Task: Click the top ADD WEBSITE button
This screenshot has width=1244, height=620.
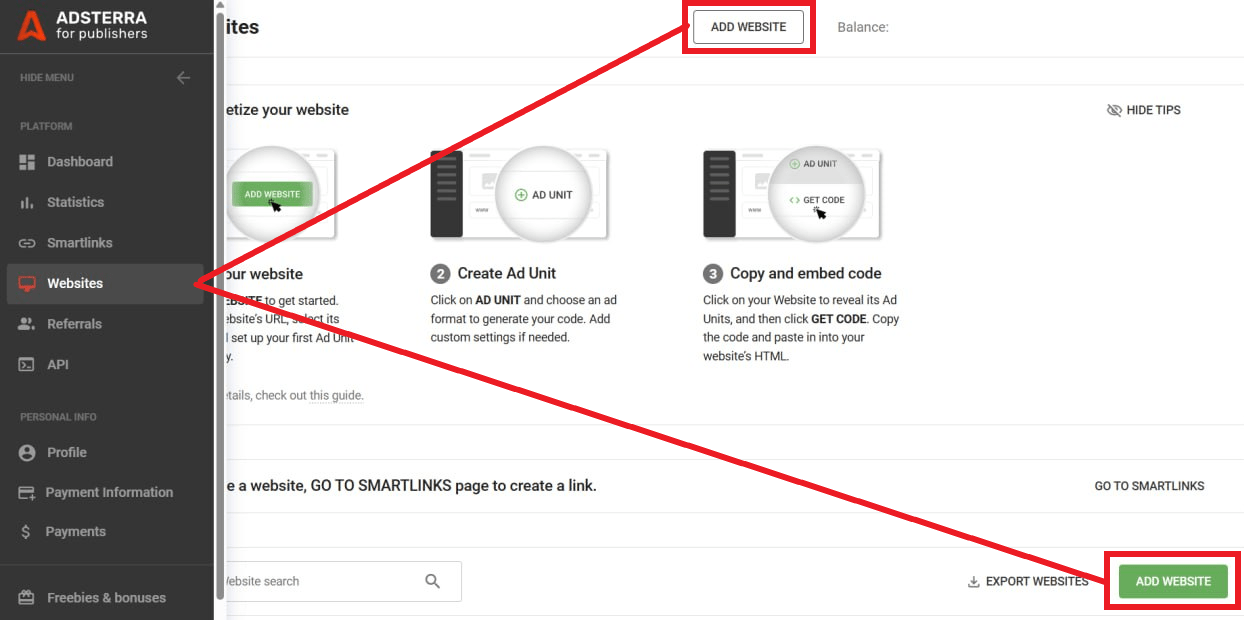Action: pyautogui.click(x=748, y=27)
